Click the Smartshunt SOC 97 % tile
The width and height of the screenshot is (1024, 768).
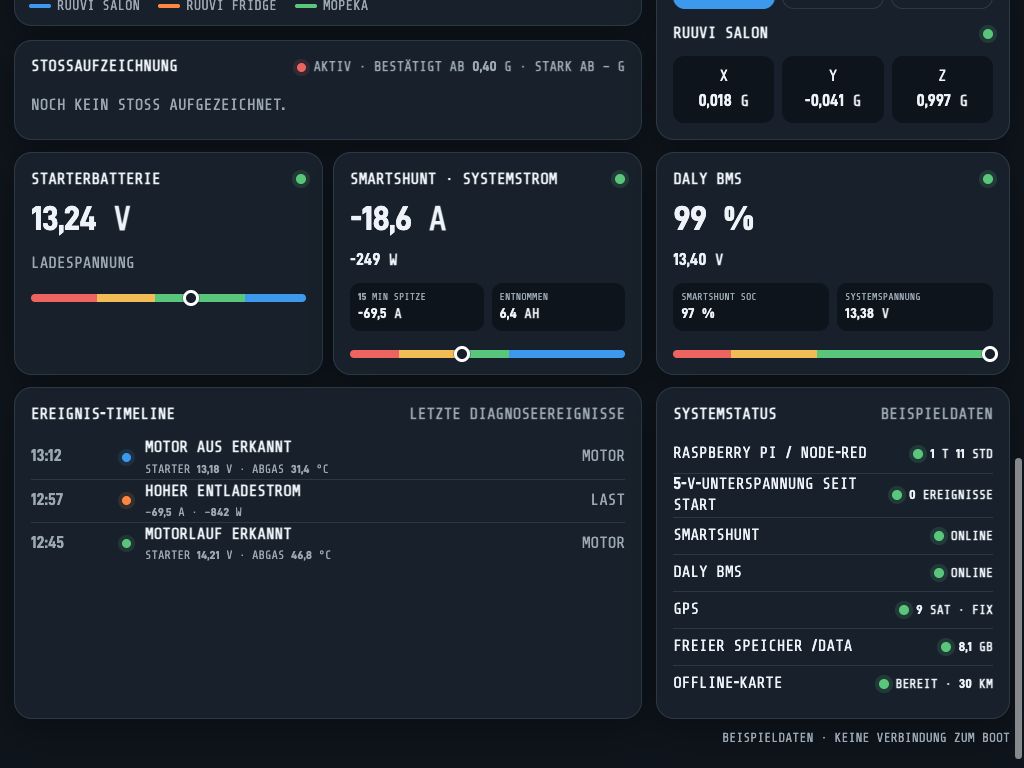751,306
